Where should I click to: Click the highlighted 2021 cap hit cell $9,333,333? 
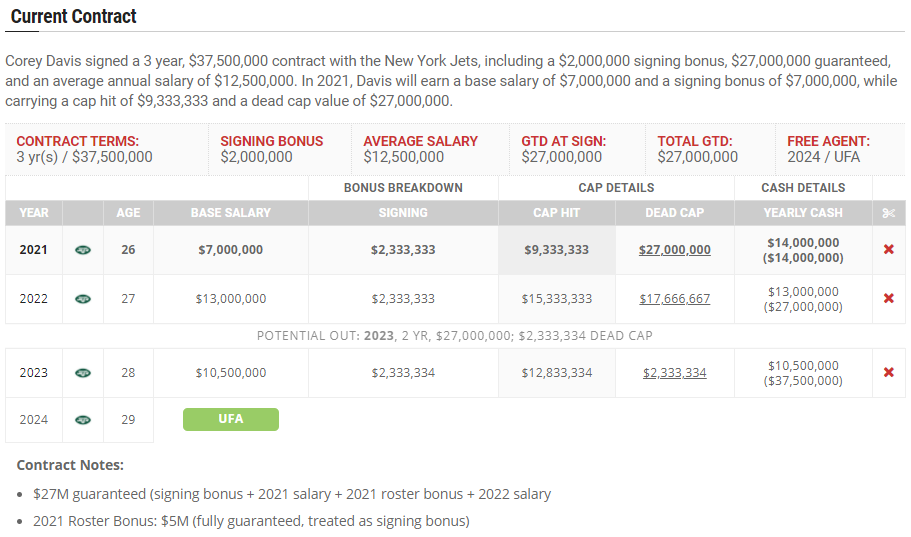[557, 250]
